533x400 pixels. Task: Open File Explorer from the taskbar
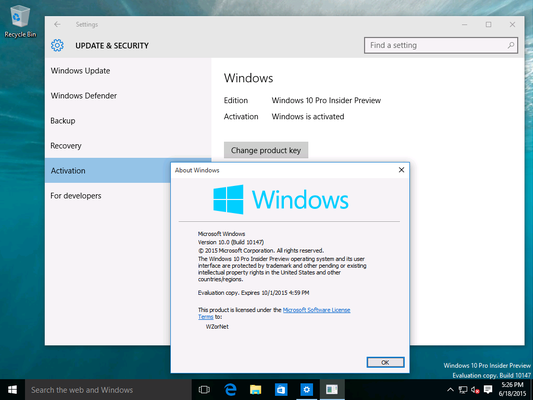[x=255, y=390]
